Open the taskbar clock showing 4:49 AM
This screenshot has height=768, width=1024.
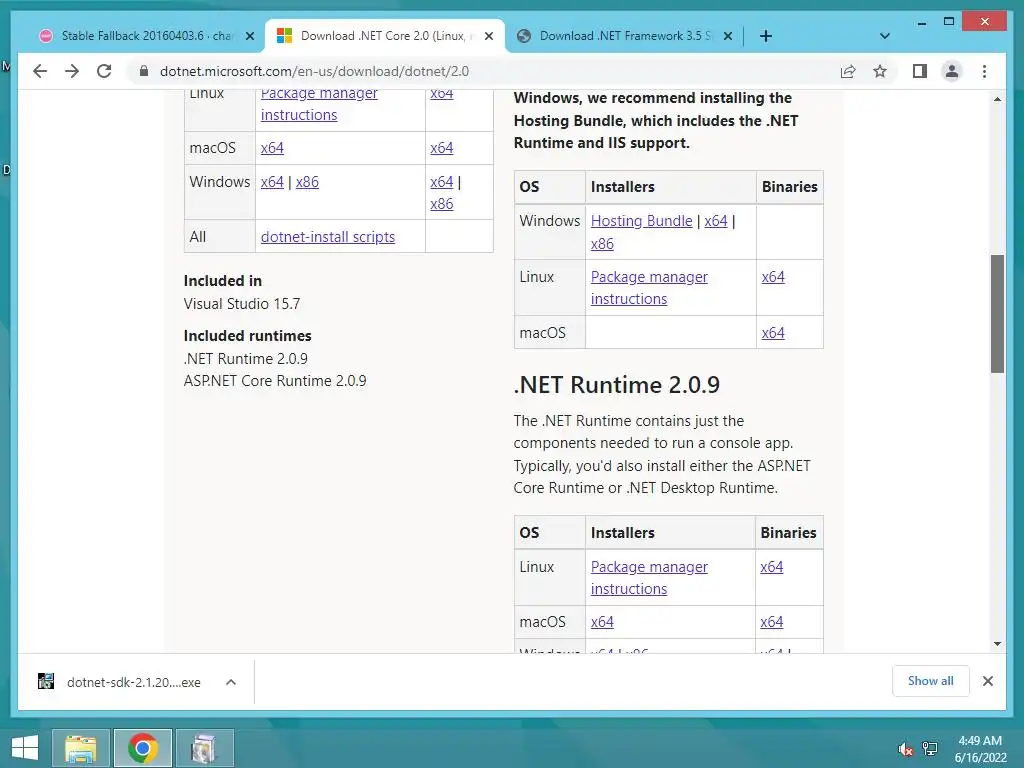[x=980, y=749]
